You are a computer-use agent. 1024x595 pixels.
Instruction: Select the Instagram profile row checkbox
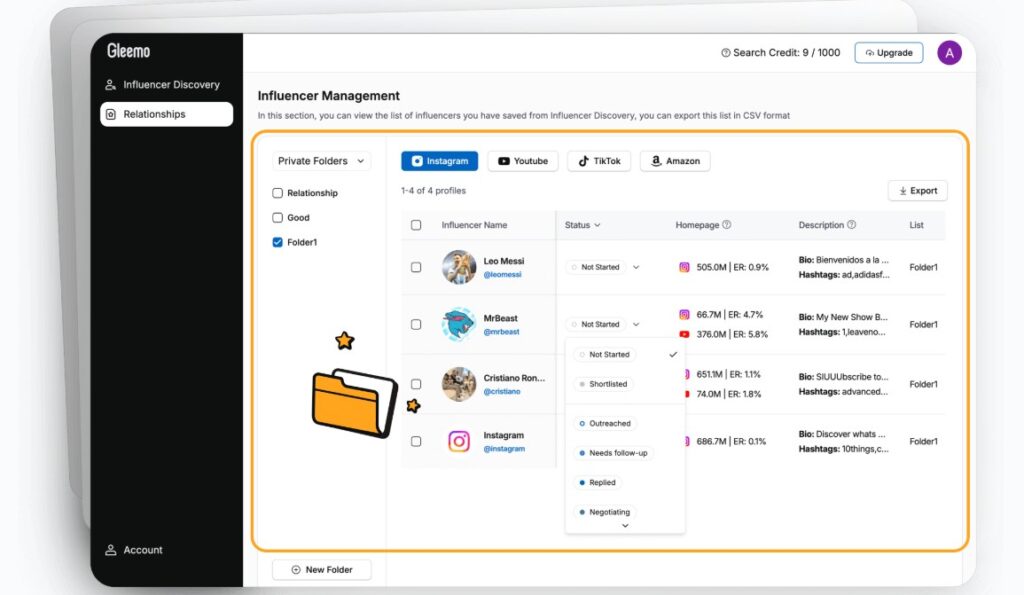[x=416, y=442]
